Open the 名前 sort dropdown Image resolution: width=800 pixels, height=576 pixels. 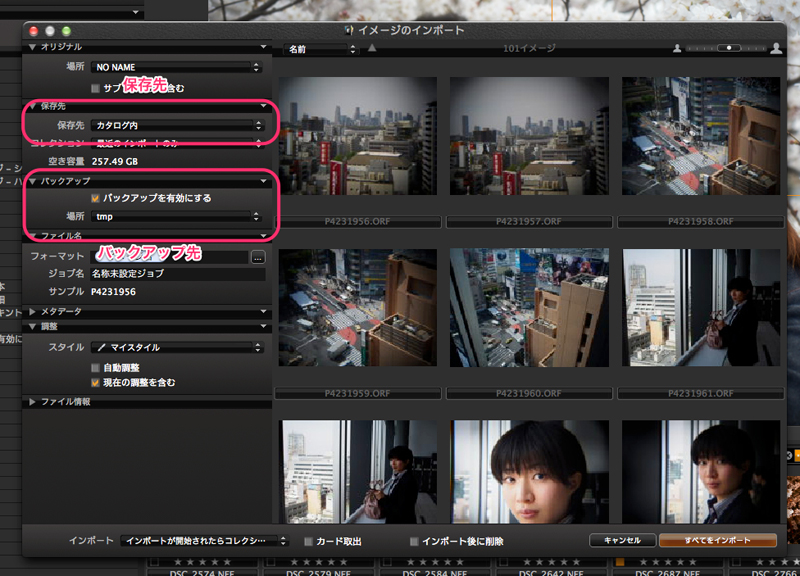[x=318, y=48]
